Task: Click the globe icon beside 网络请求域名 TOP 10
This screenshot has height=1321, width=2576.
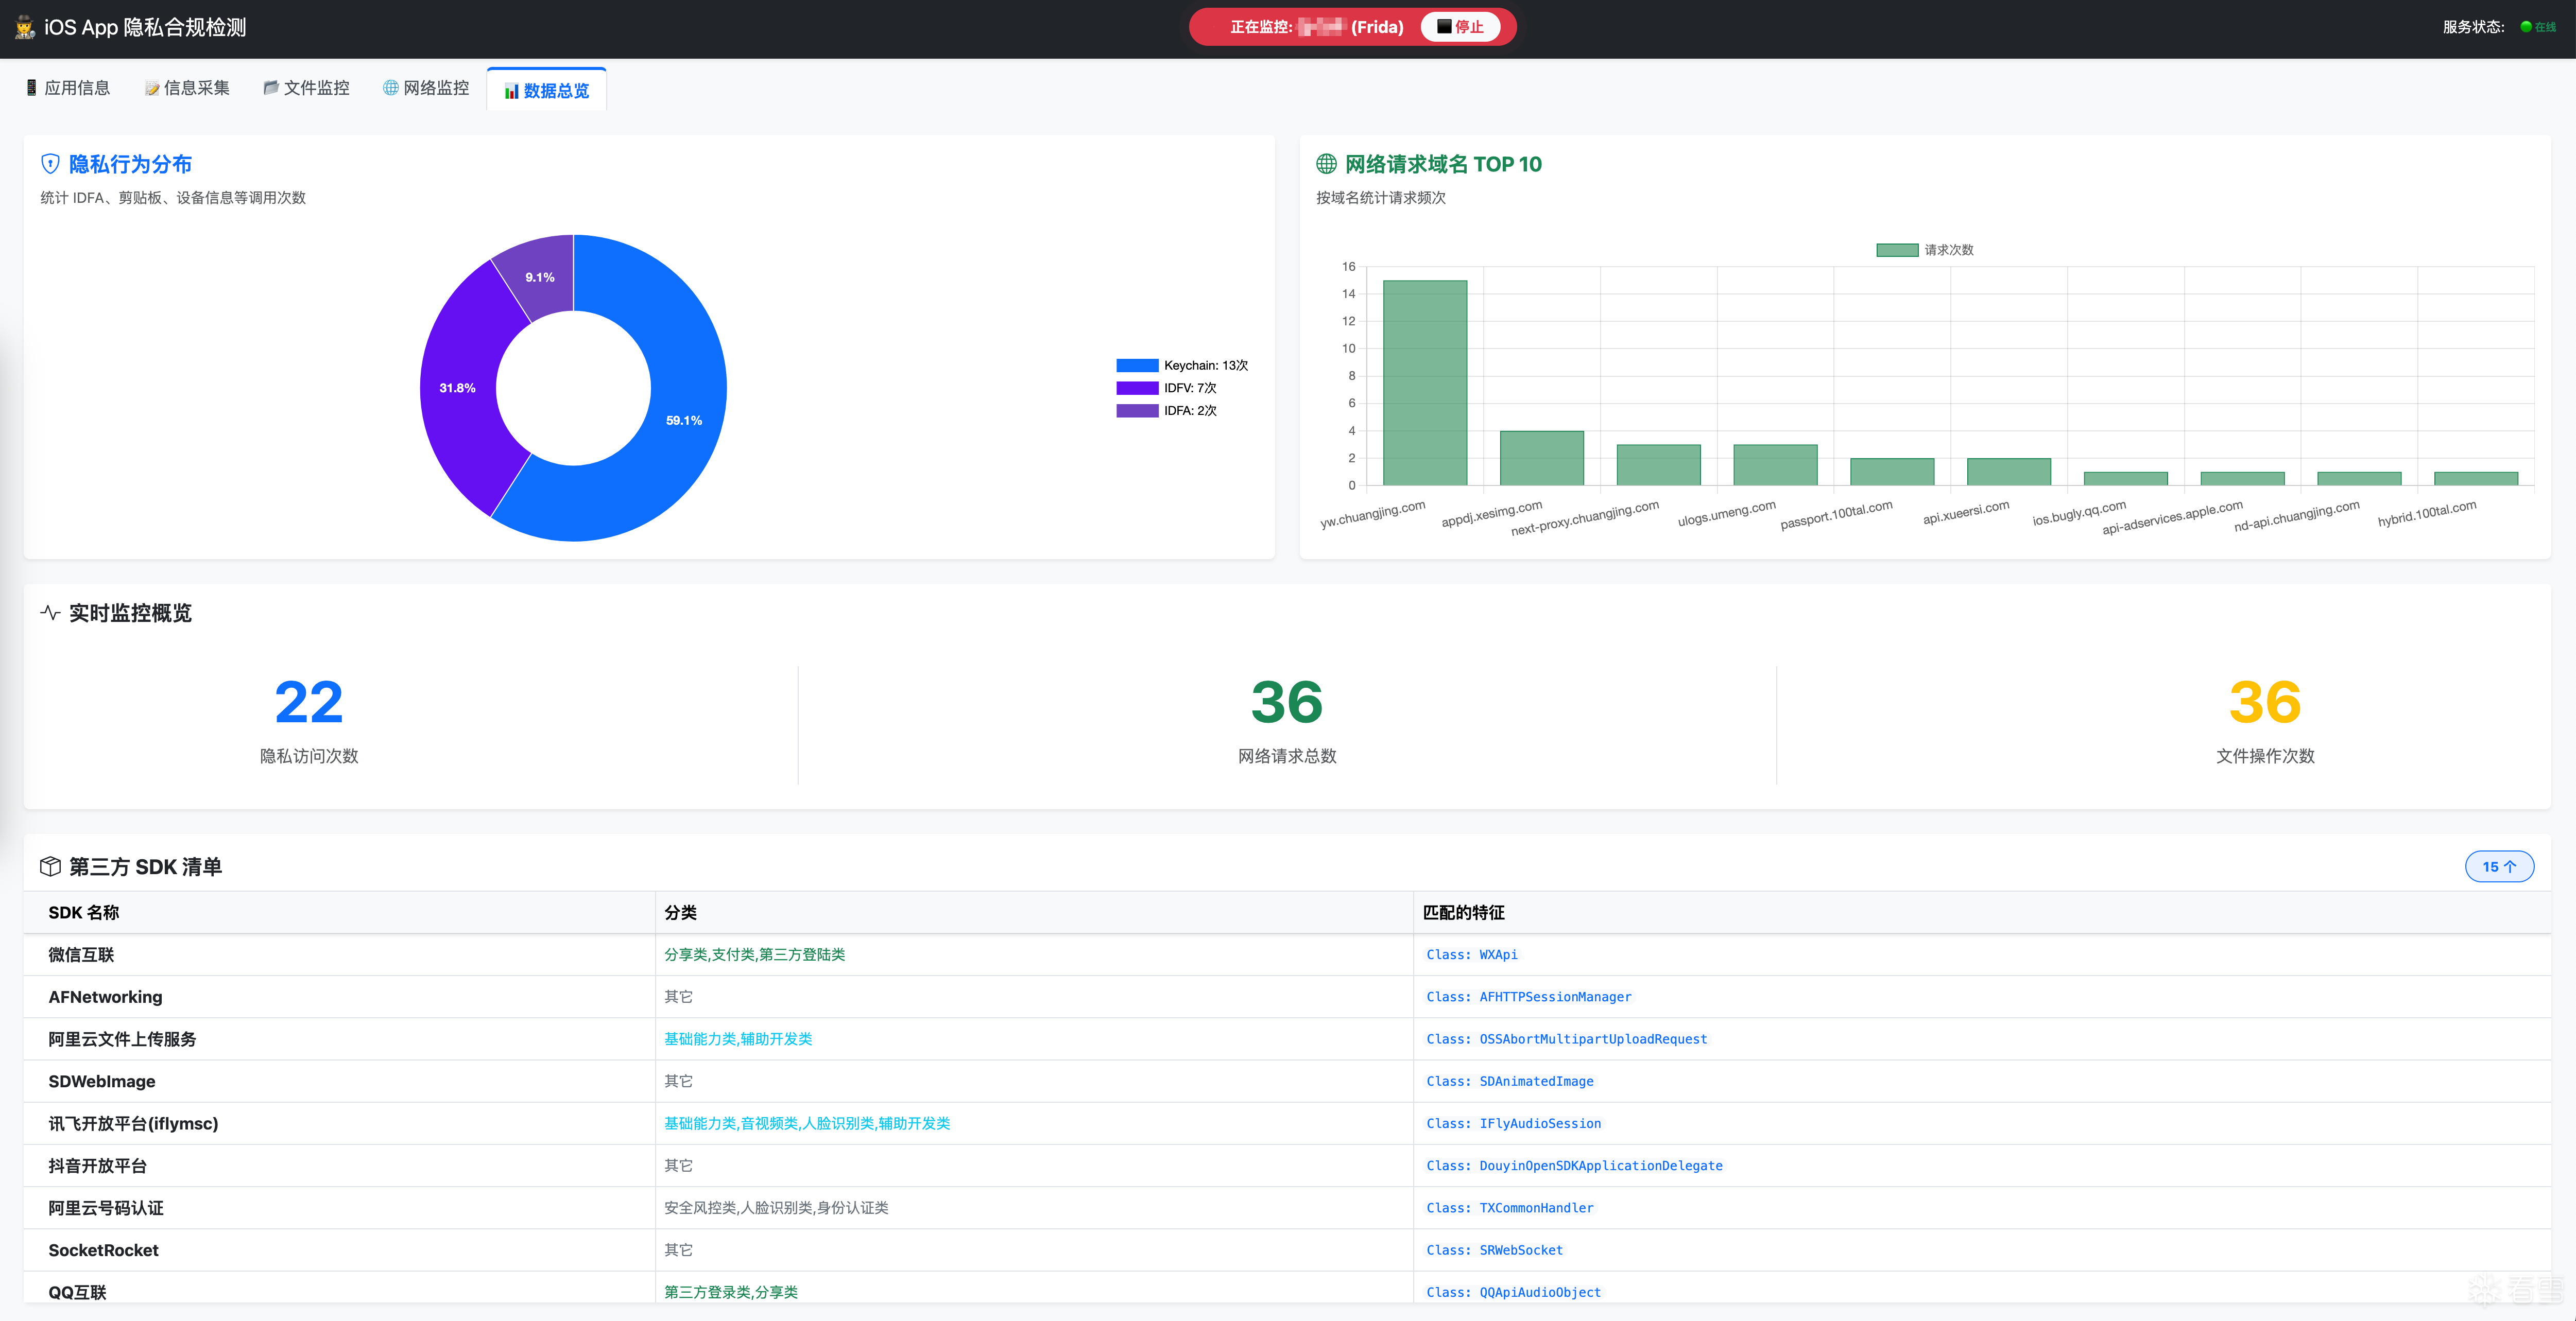Action: [x=1326, y=164]
